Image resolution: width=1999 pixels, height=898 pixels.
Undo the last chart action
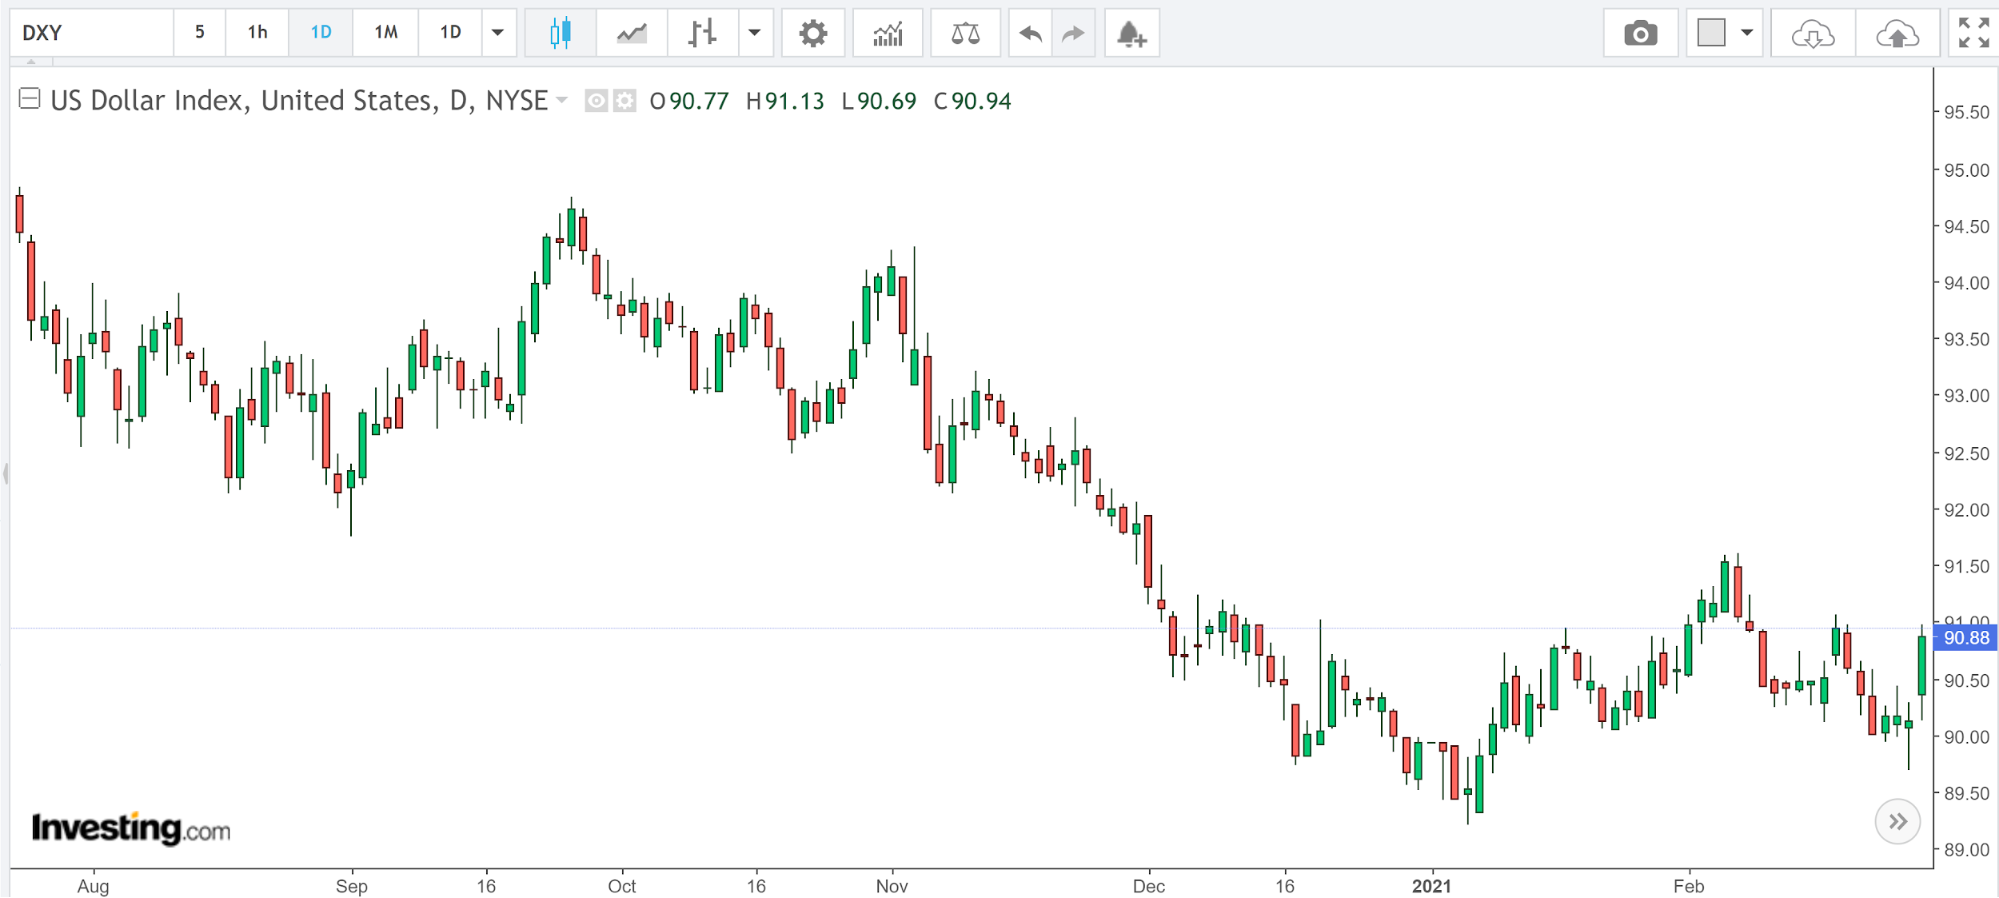click(x=1030, y=33)
